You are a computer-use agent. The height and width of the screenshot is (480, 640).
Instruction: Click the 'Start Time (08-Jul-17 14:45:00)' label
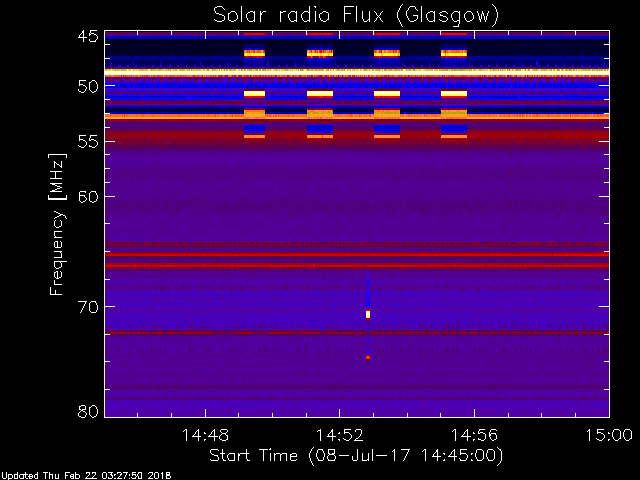click(x=356, y=456)
